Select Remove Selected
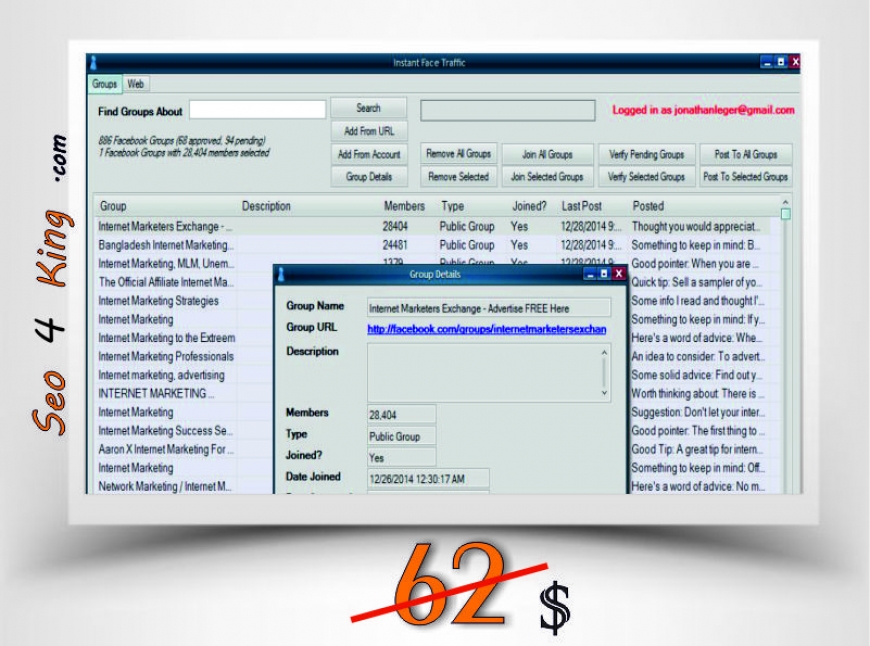 458,177
